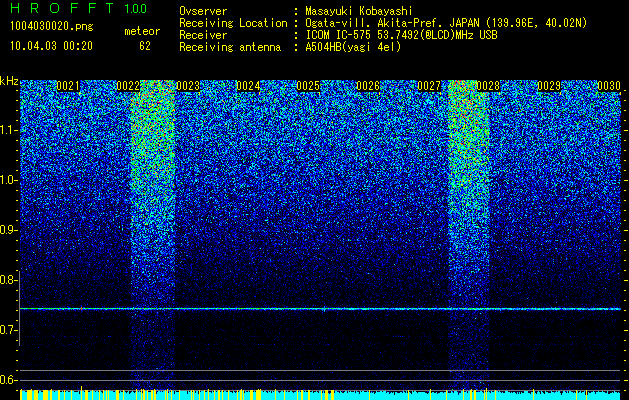Click the 0.7 kHz axis label
This screenshot has width=629, height=400.
pyautogui.click(x=8, y=330)
